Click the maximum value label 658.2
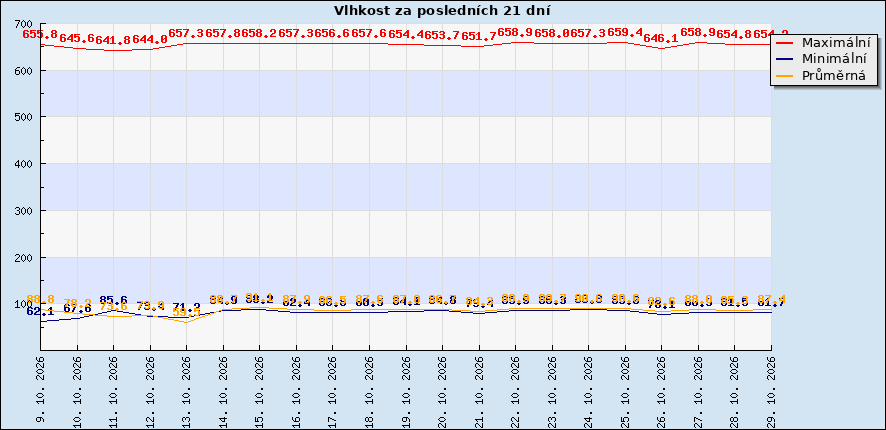 pyautogui.click(x=260, y=33)
